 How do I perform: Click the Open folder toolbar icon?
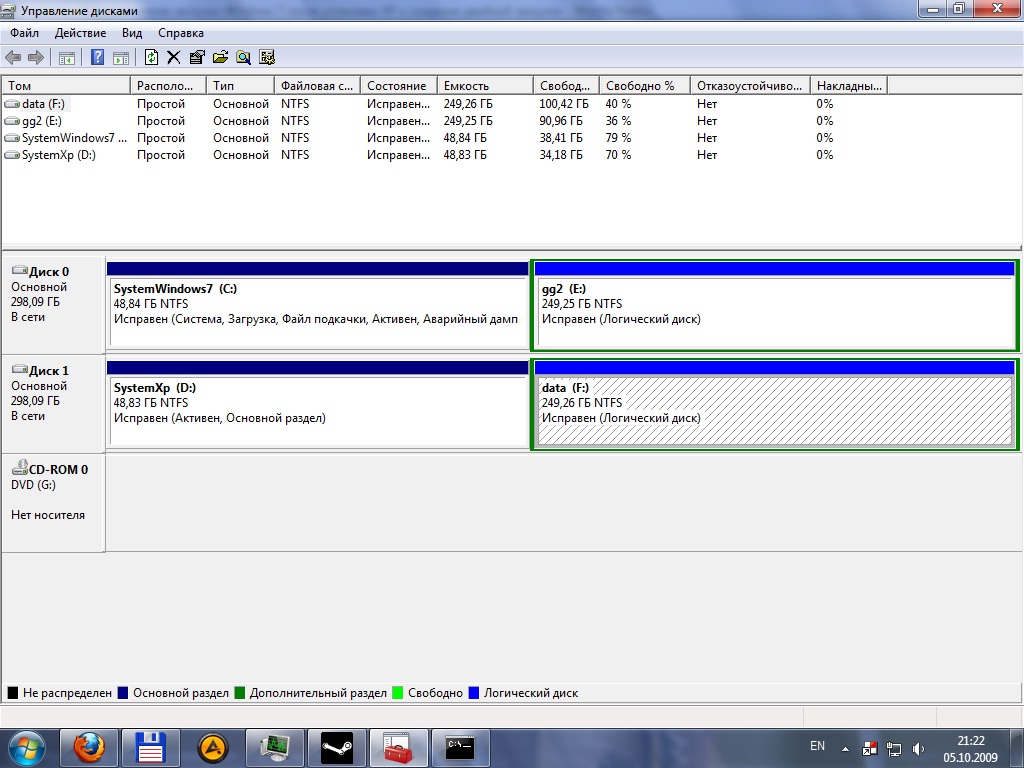coord(220,57)
